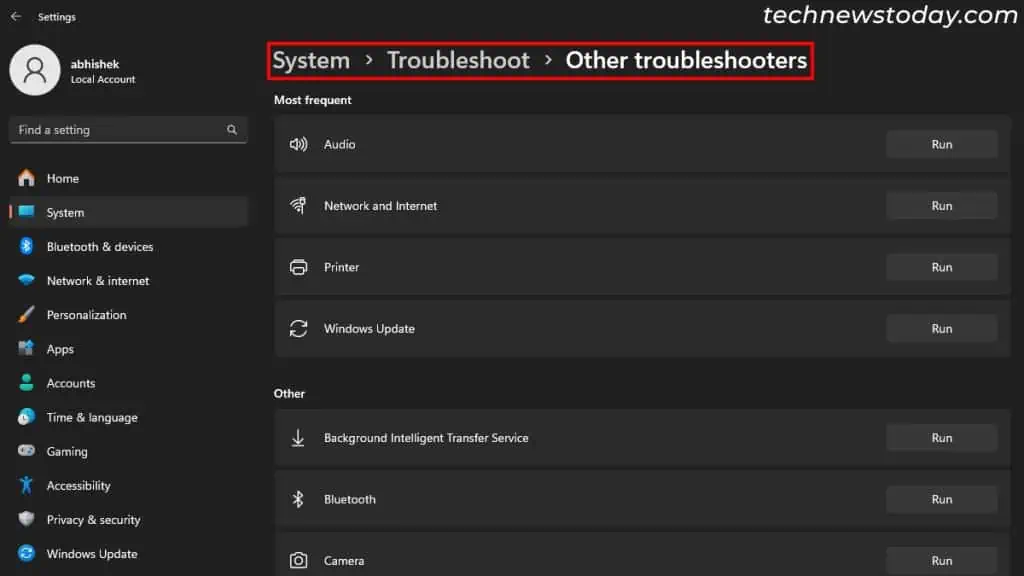
Task: Click the Apps sidebar icon
Action: pyautogui.click(x=26, y=348)
